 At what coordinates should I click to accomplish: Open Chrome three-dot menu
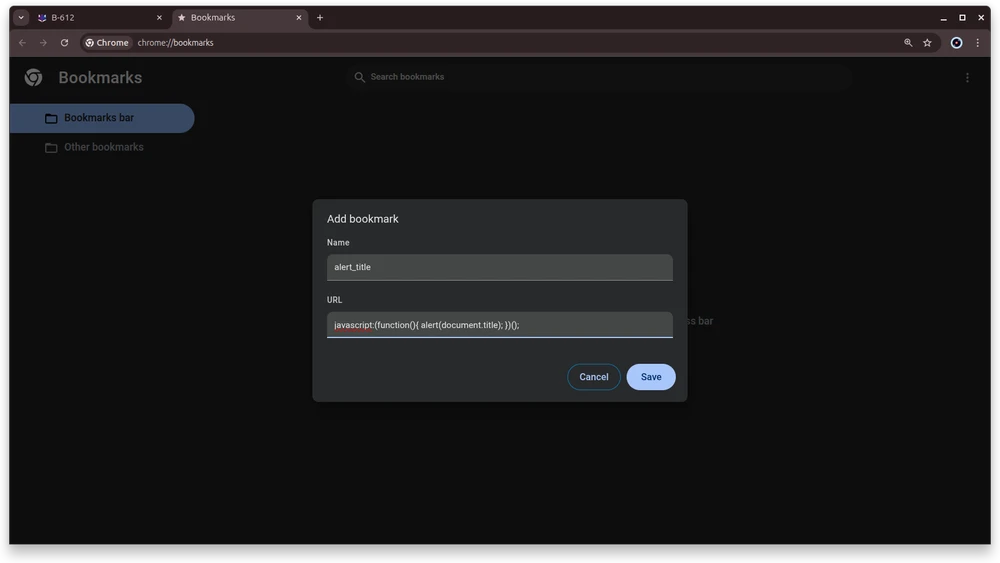click(x=977, y=43)
